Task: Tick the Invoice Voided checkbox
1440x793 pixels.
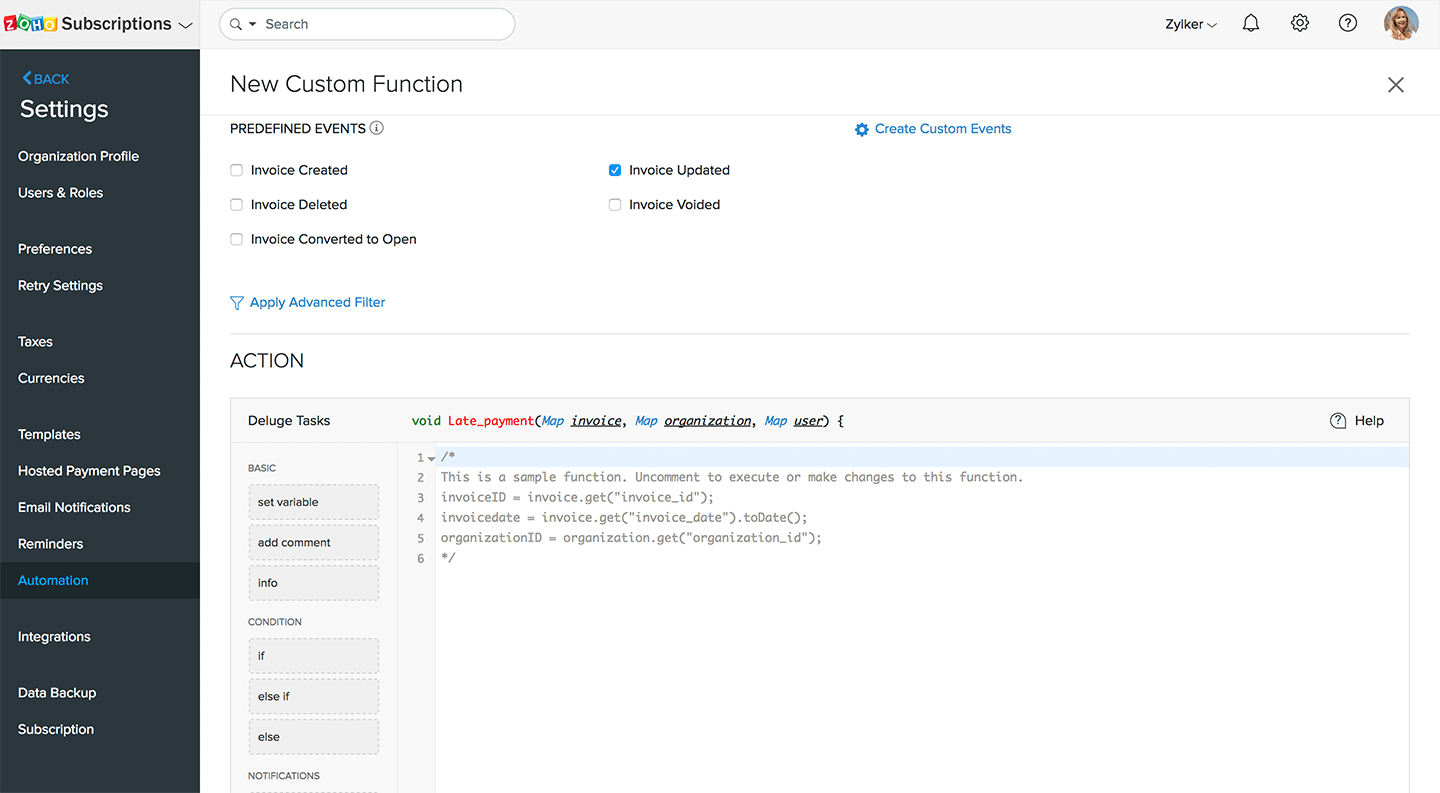Action: [615, 205]
